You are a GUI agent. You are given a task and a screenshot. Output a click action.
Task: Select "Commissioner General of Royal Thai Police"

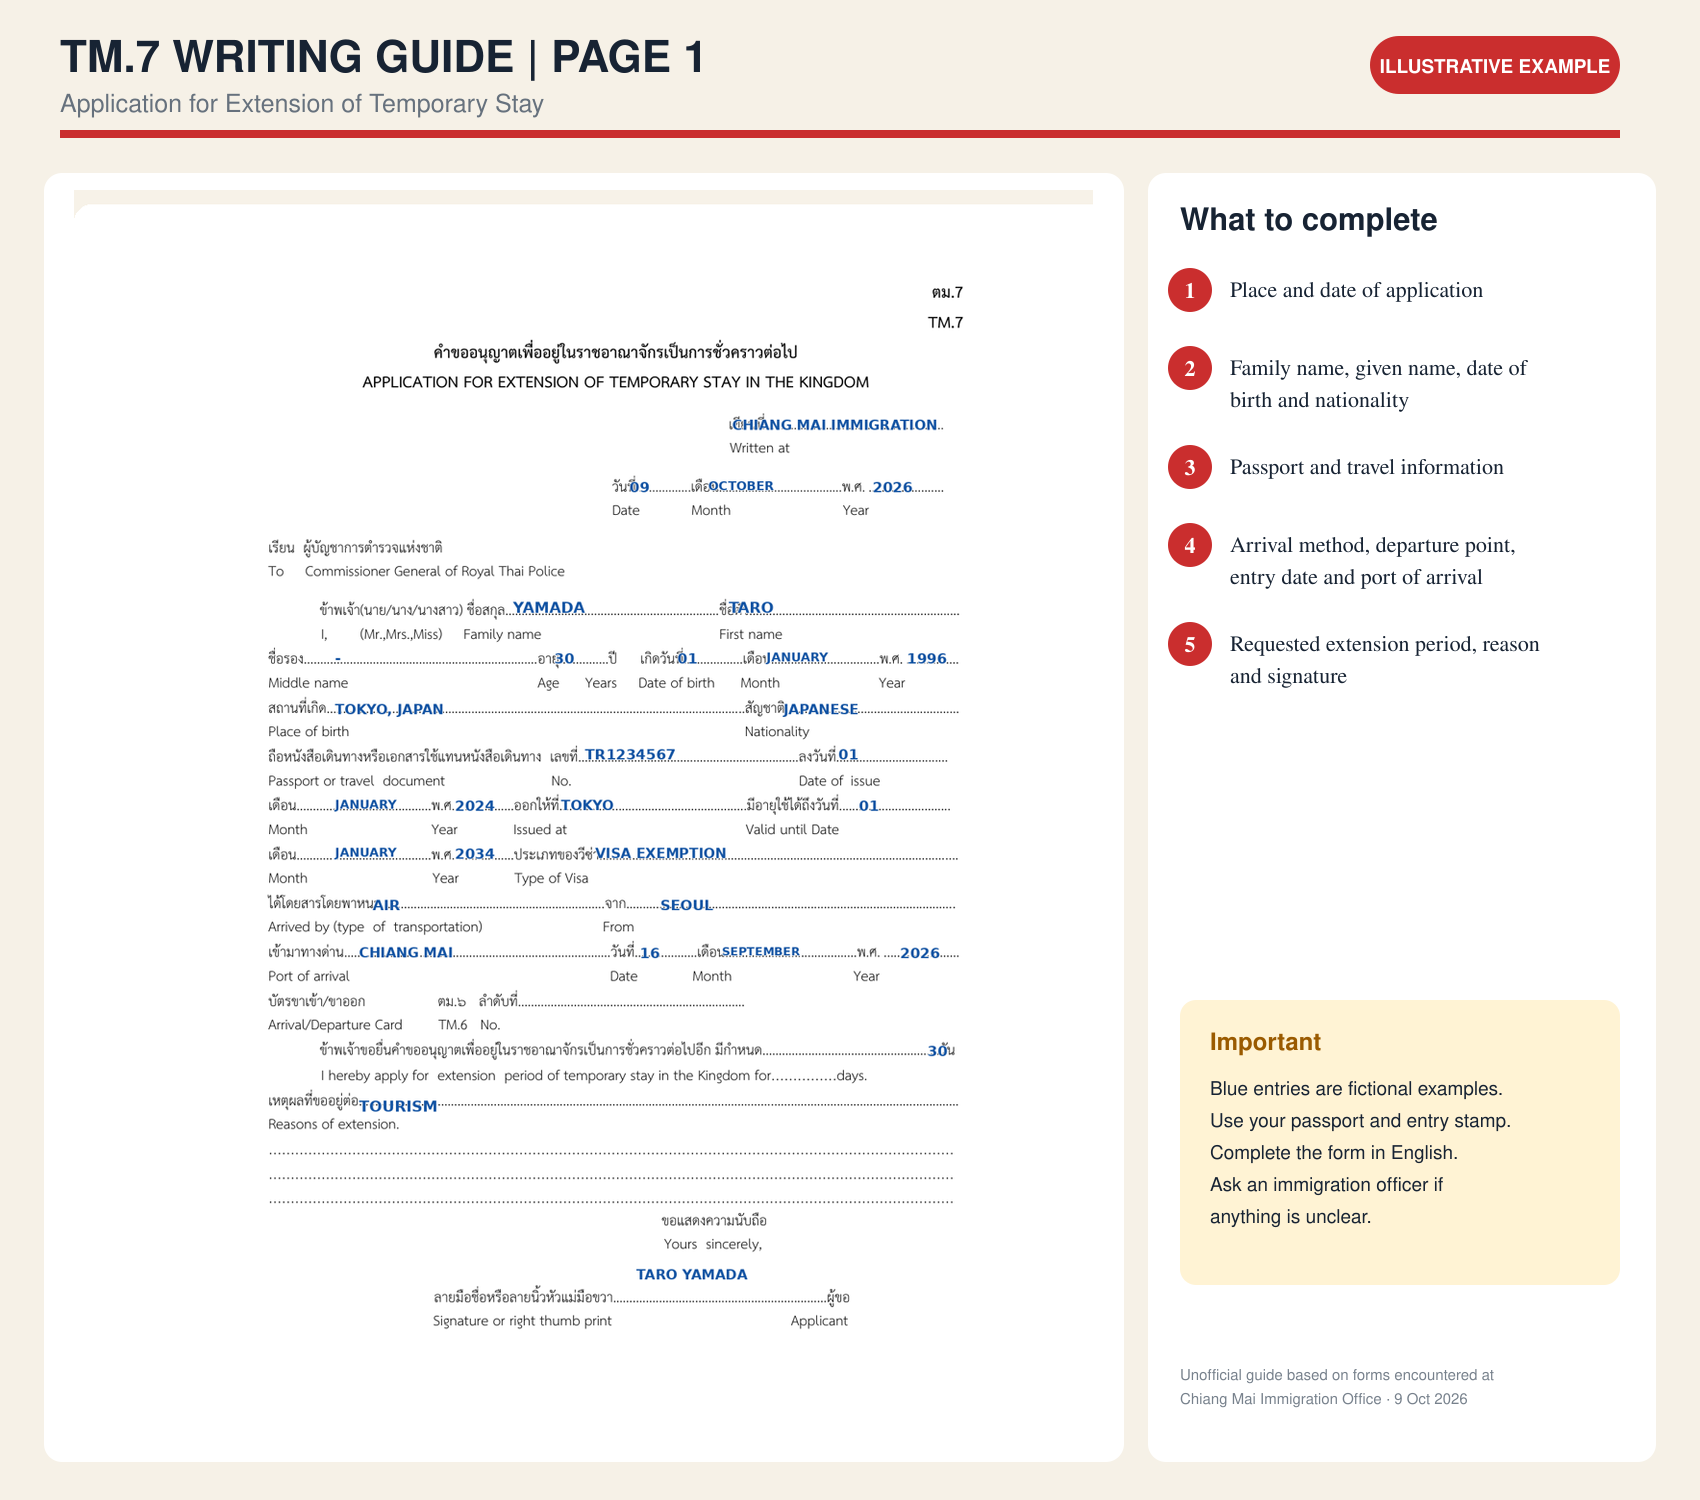[435, 571]
